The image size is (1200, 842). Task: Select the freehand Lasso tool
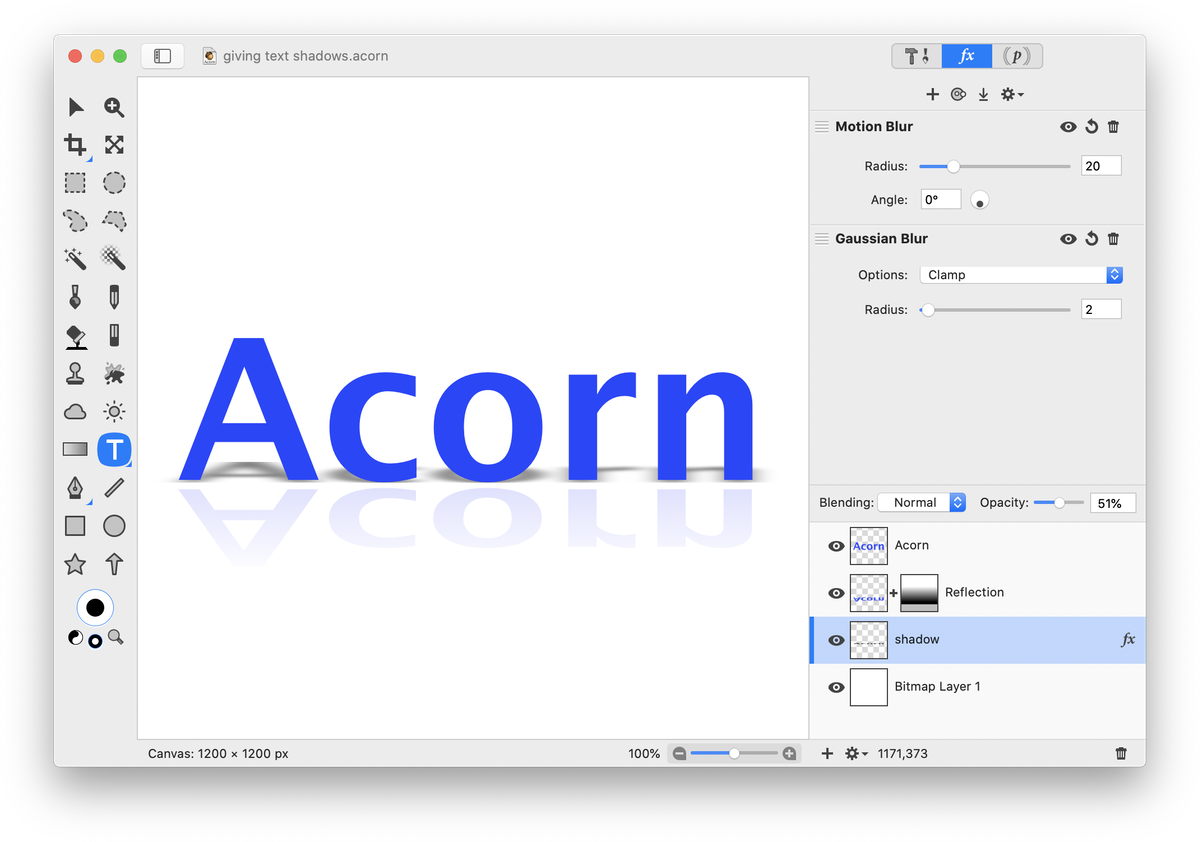tap(76, 221)
